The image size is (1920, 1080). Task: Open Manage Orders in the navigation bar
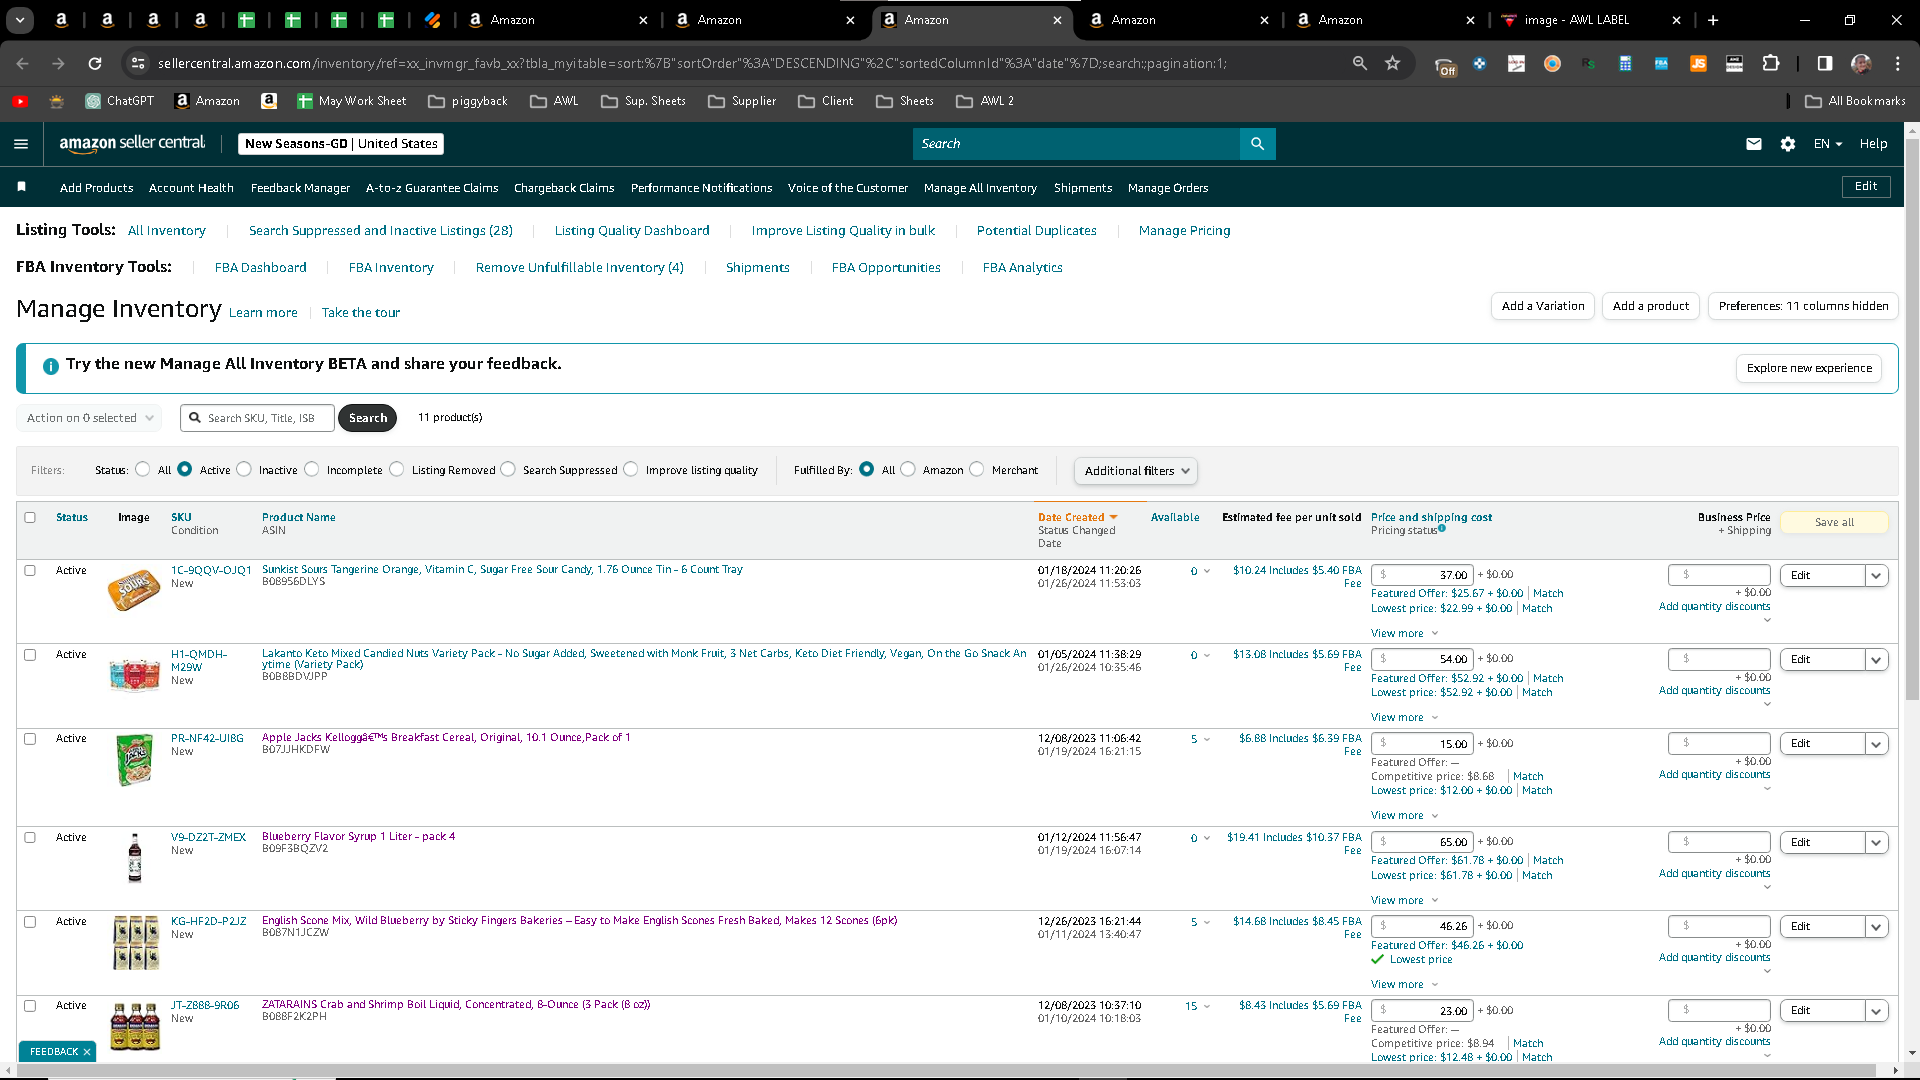(1168, 188)
